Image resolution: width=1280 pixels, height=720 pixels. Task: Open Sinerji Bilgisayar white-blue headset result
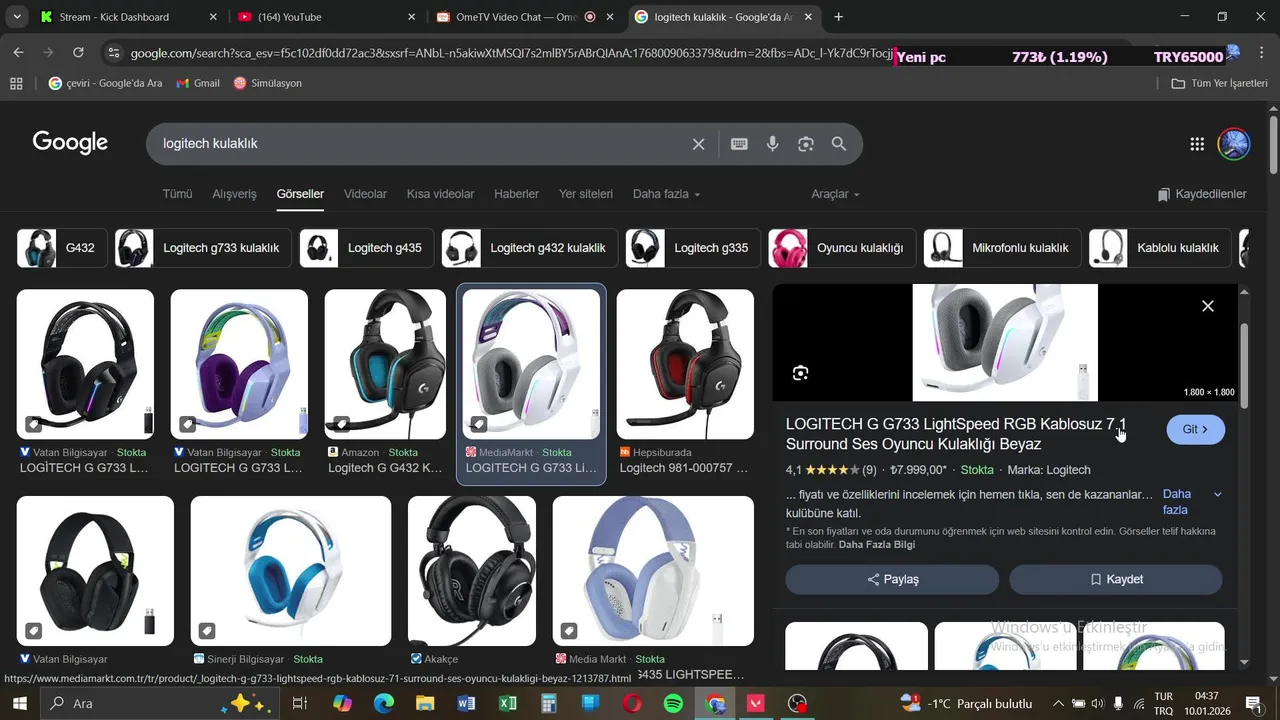(291, 571)
